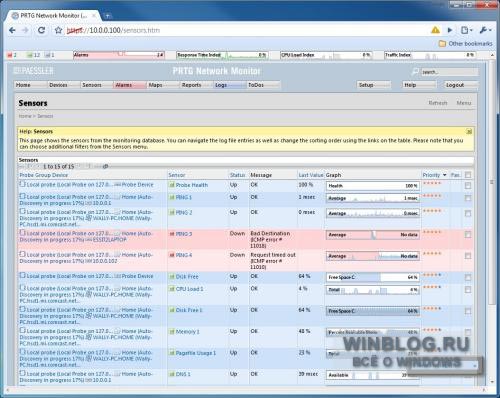Click the Health graph for Probe Health
The image size is (500, 398).
373,186
